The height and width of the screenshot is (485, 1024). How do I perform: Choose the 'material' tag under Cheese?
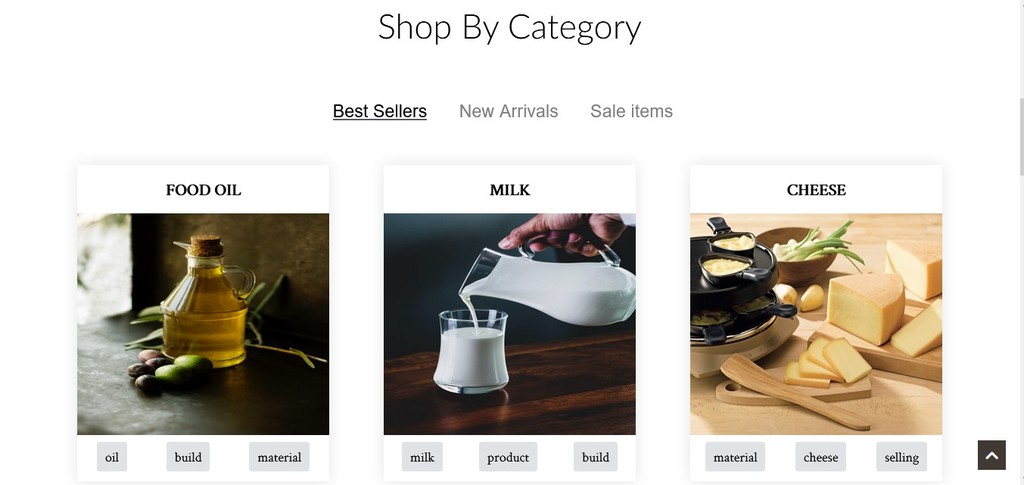click(735, 457)
